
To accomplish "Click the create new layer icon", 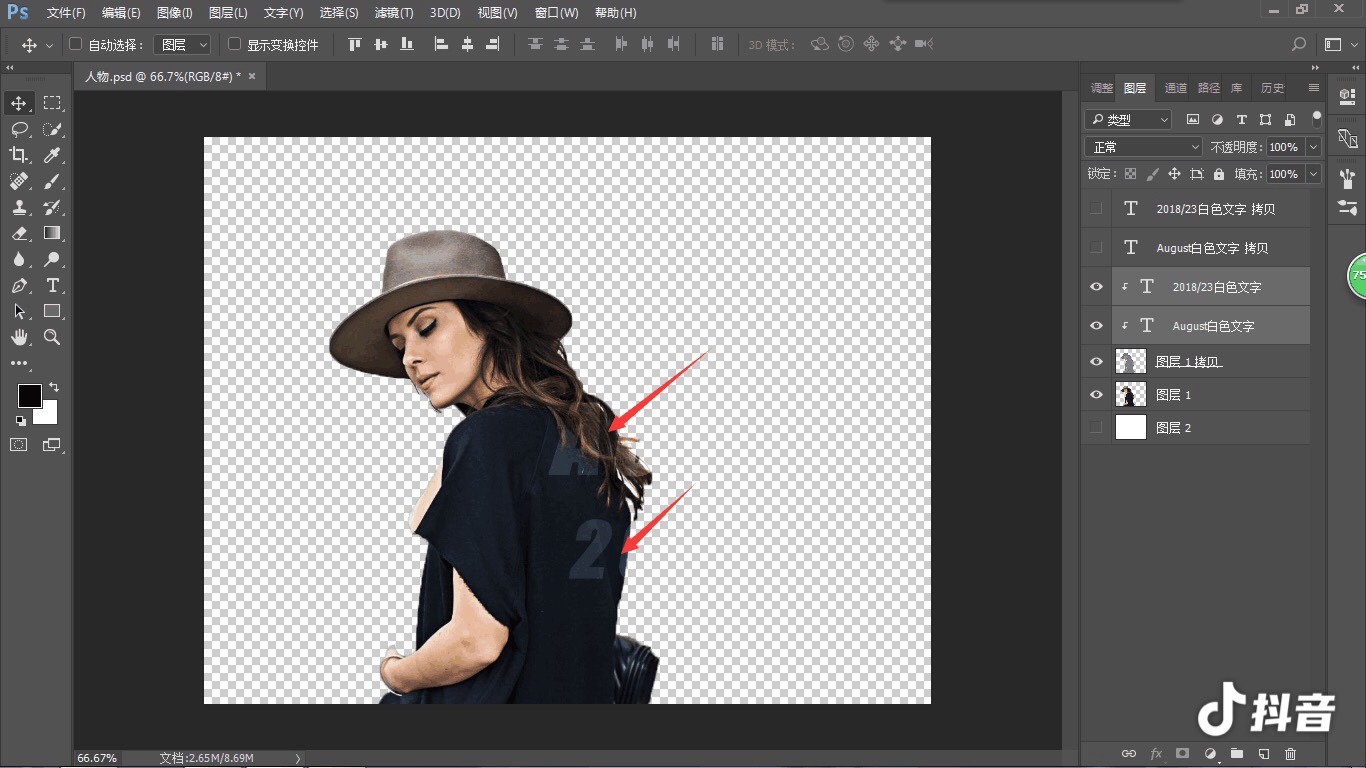I will click(1263, 753).
